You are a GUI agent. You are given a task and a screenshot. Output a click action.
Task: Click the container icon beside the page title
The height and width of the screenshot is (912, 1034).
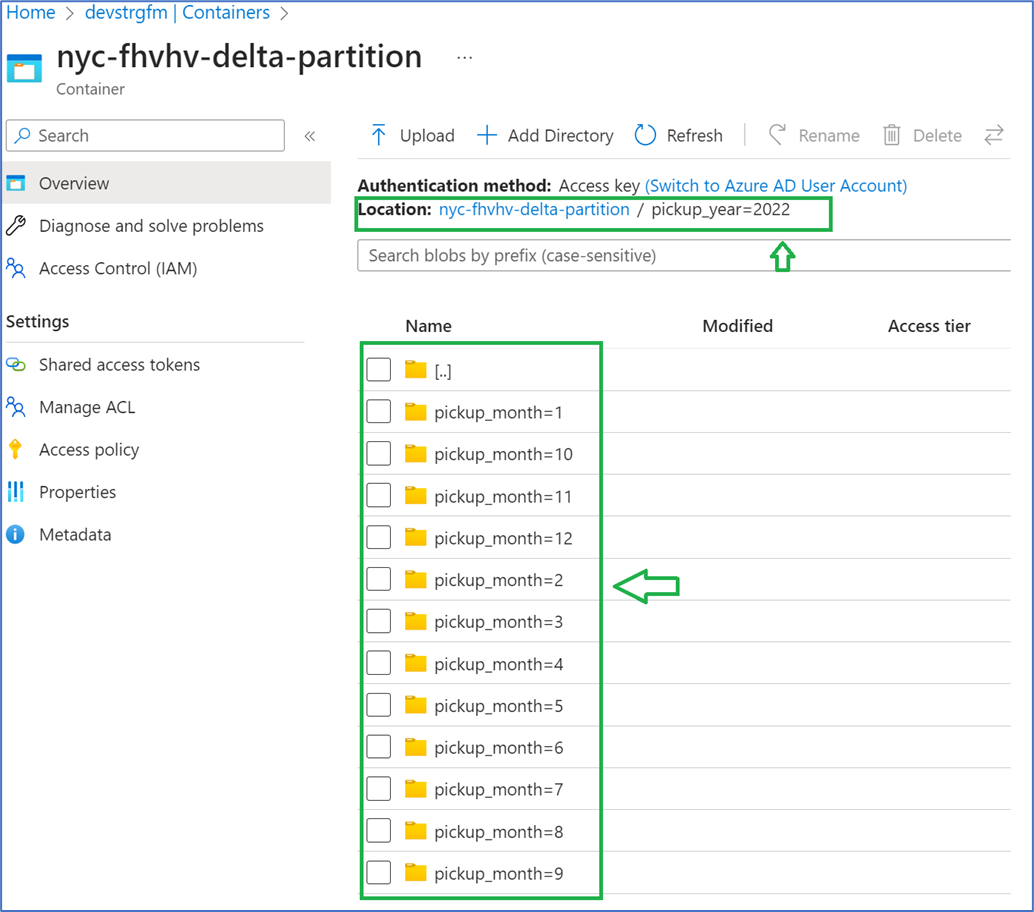(24, 70)
